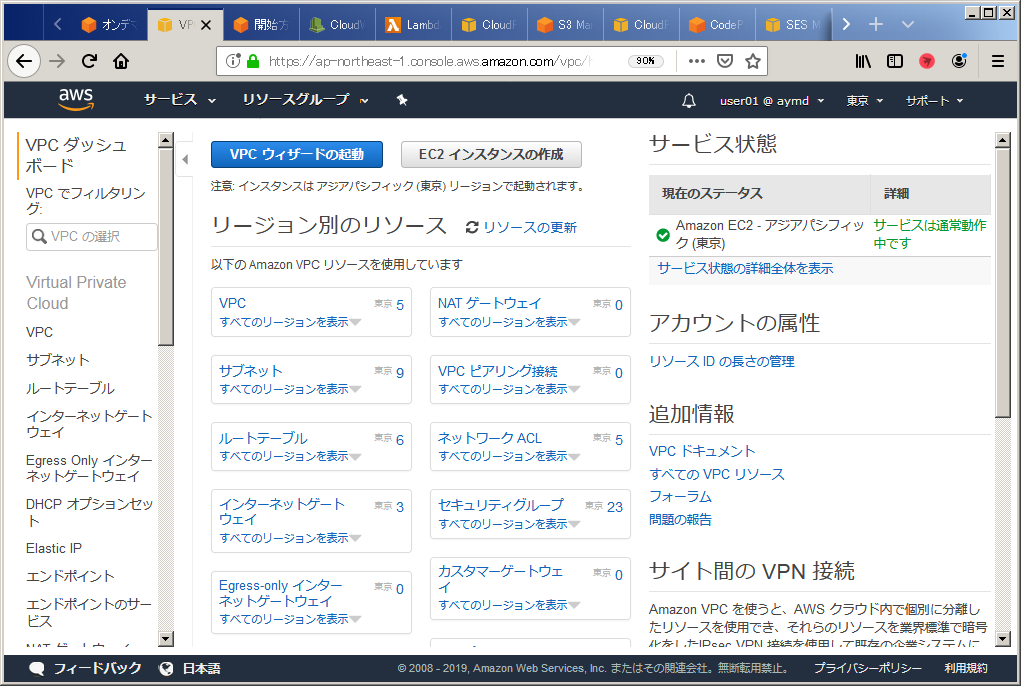This screenshot has width=1021, height=686.
Task: Click left navigation scrollbar down arrow
Action: (166, 638)
